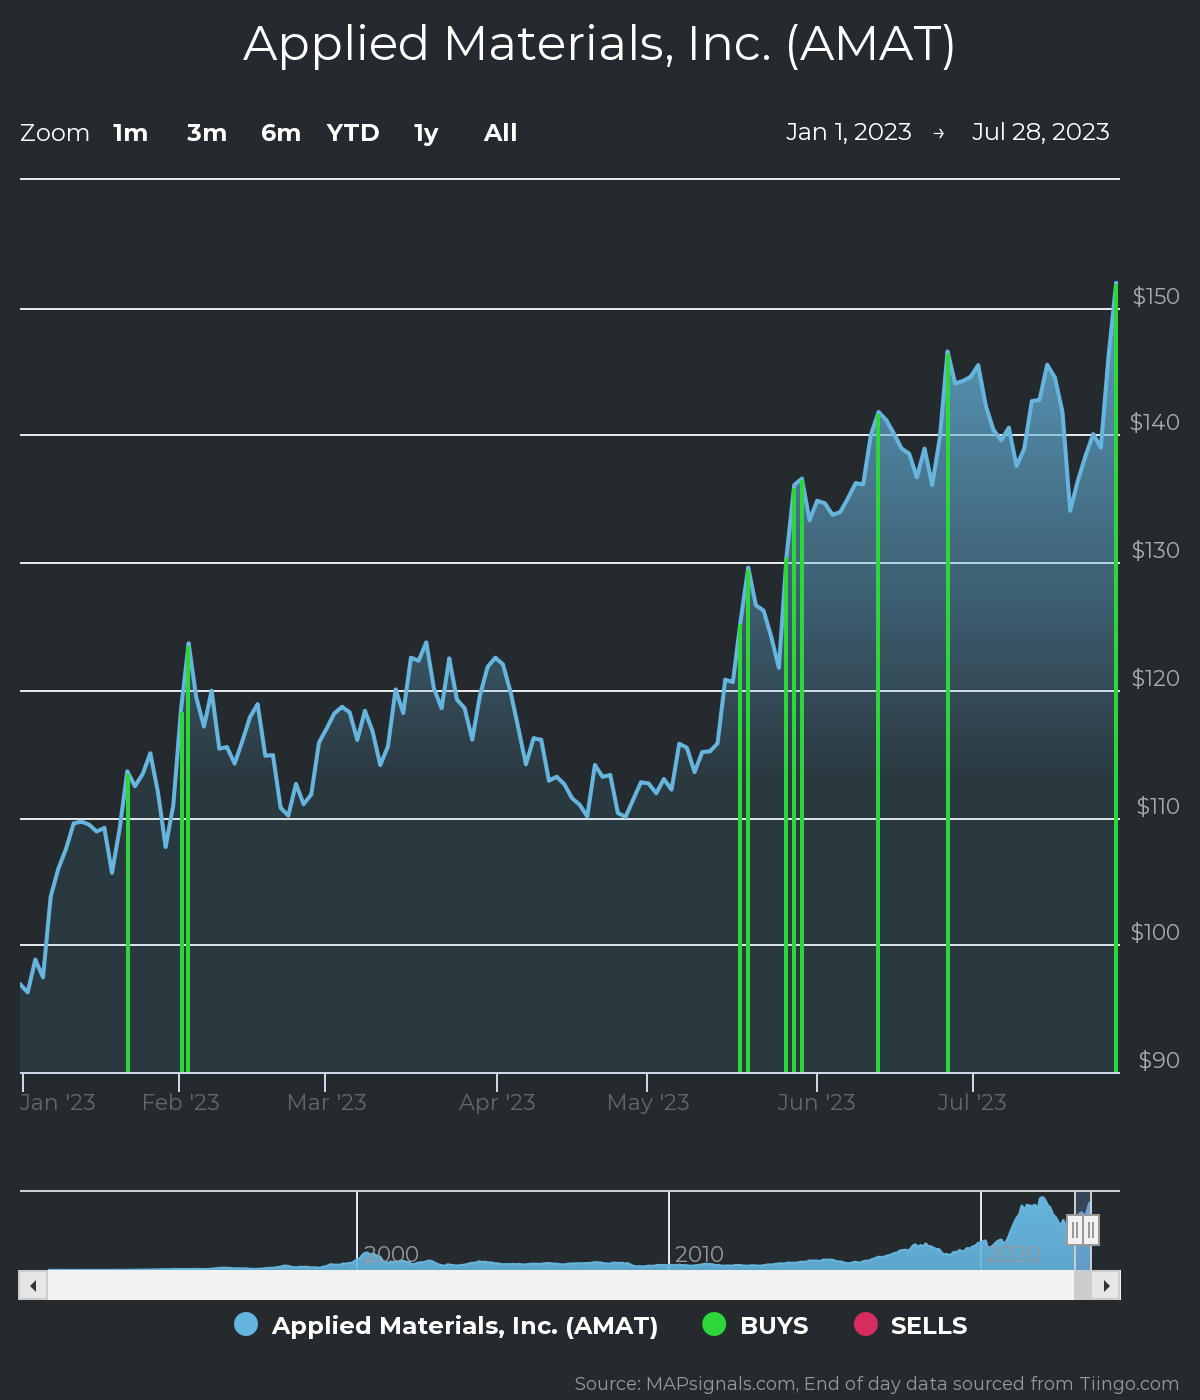1200x1400 pixels.
Task: Click the chart title Applied Materials, Inc. (AMAT)
Action: [600, 44]
